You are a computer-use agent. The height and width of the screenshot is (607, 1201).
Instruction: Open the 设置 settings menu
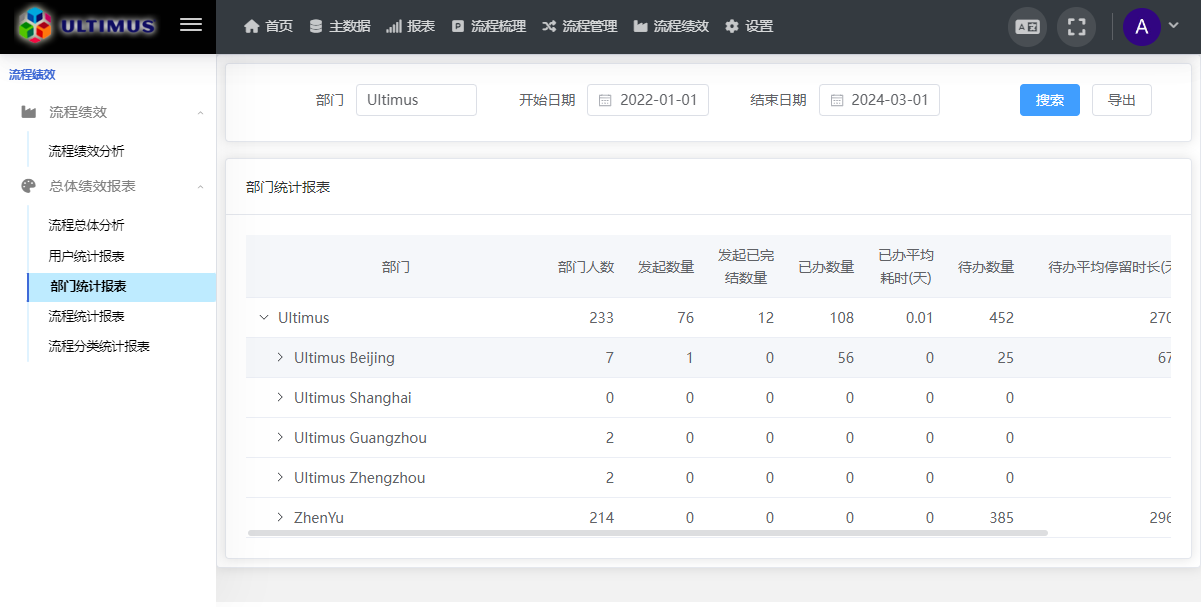(749, 27)
